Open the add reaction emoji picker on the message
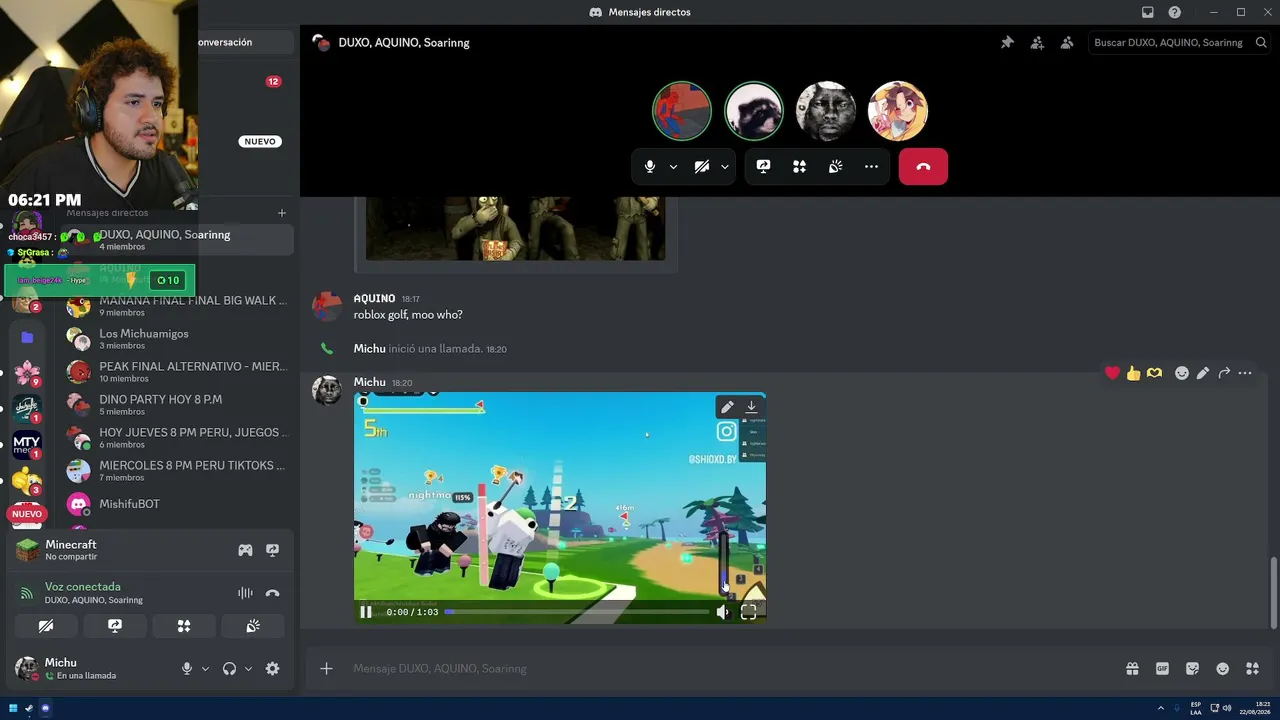1280x720 pixels. point(1182,373)
